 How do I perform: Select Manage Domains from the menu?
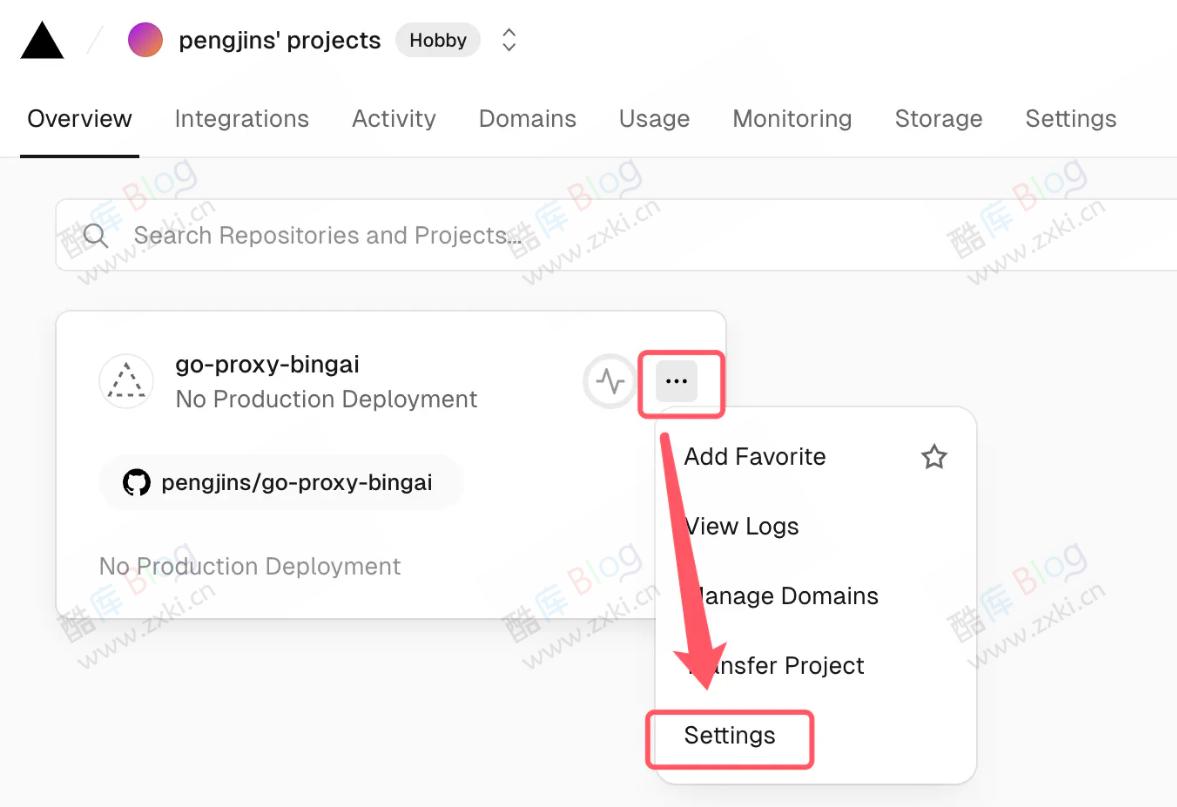coord(781,596)
